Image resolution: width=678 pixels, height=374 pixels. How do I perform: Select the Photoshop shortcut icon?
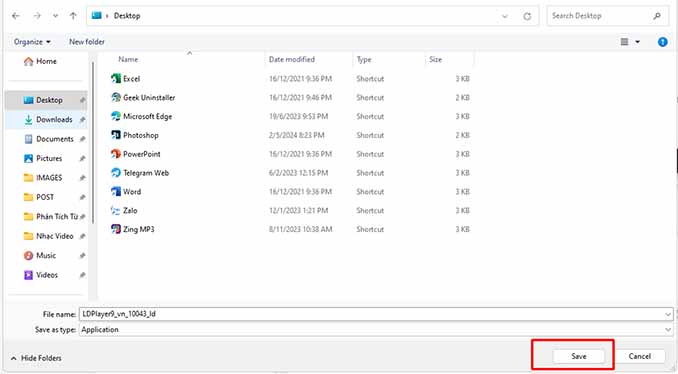coord(116,135)
